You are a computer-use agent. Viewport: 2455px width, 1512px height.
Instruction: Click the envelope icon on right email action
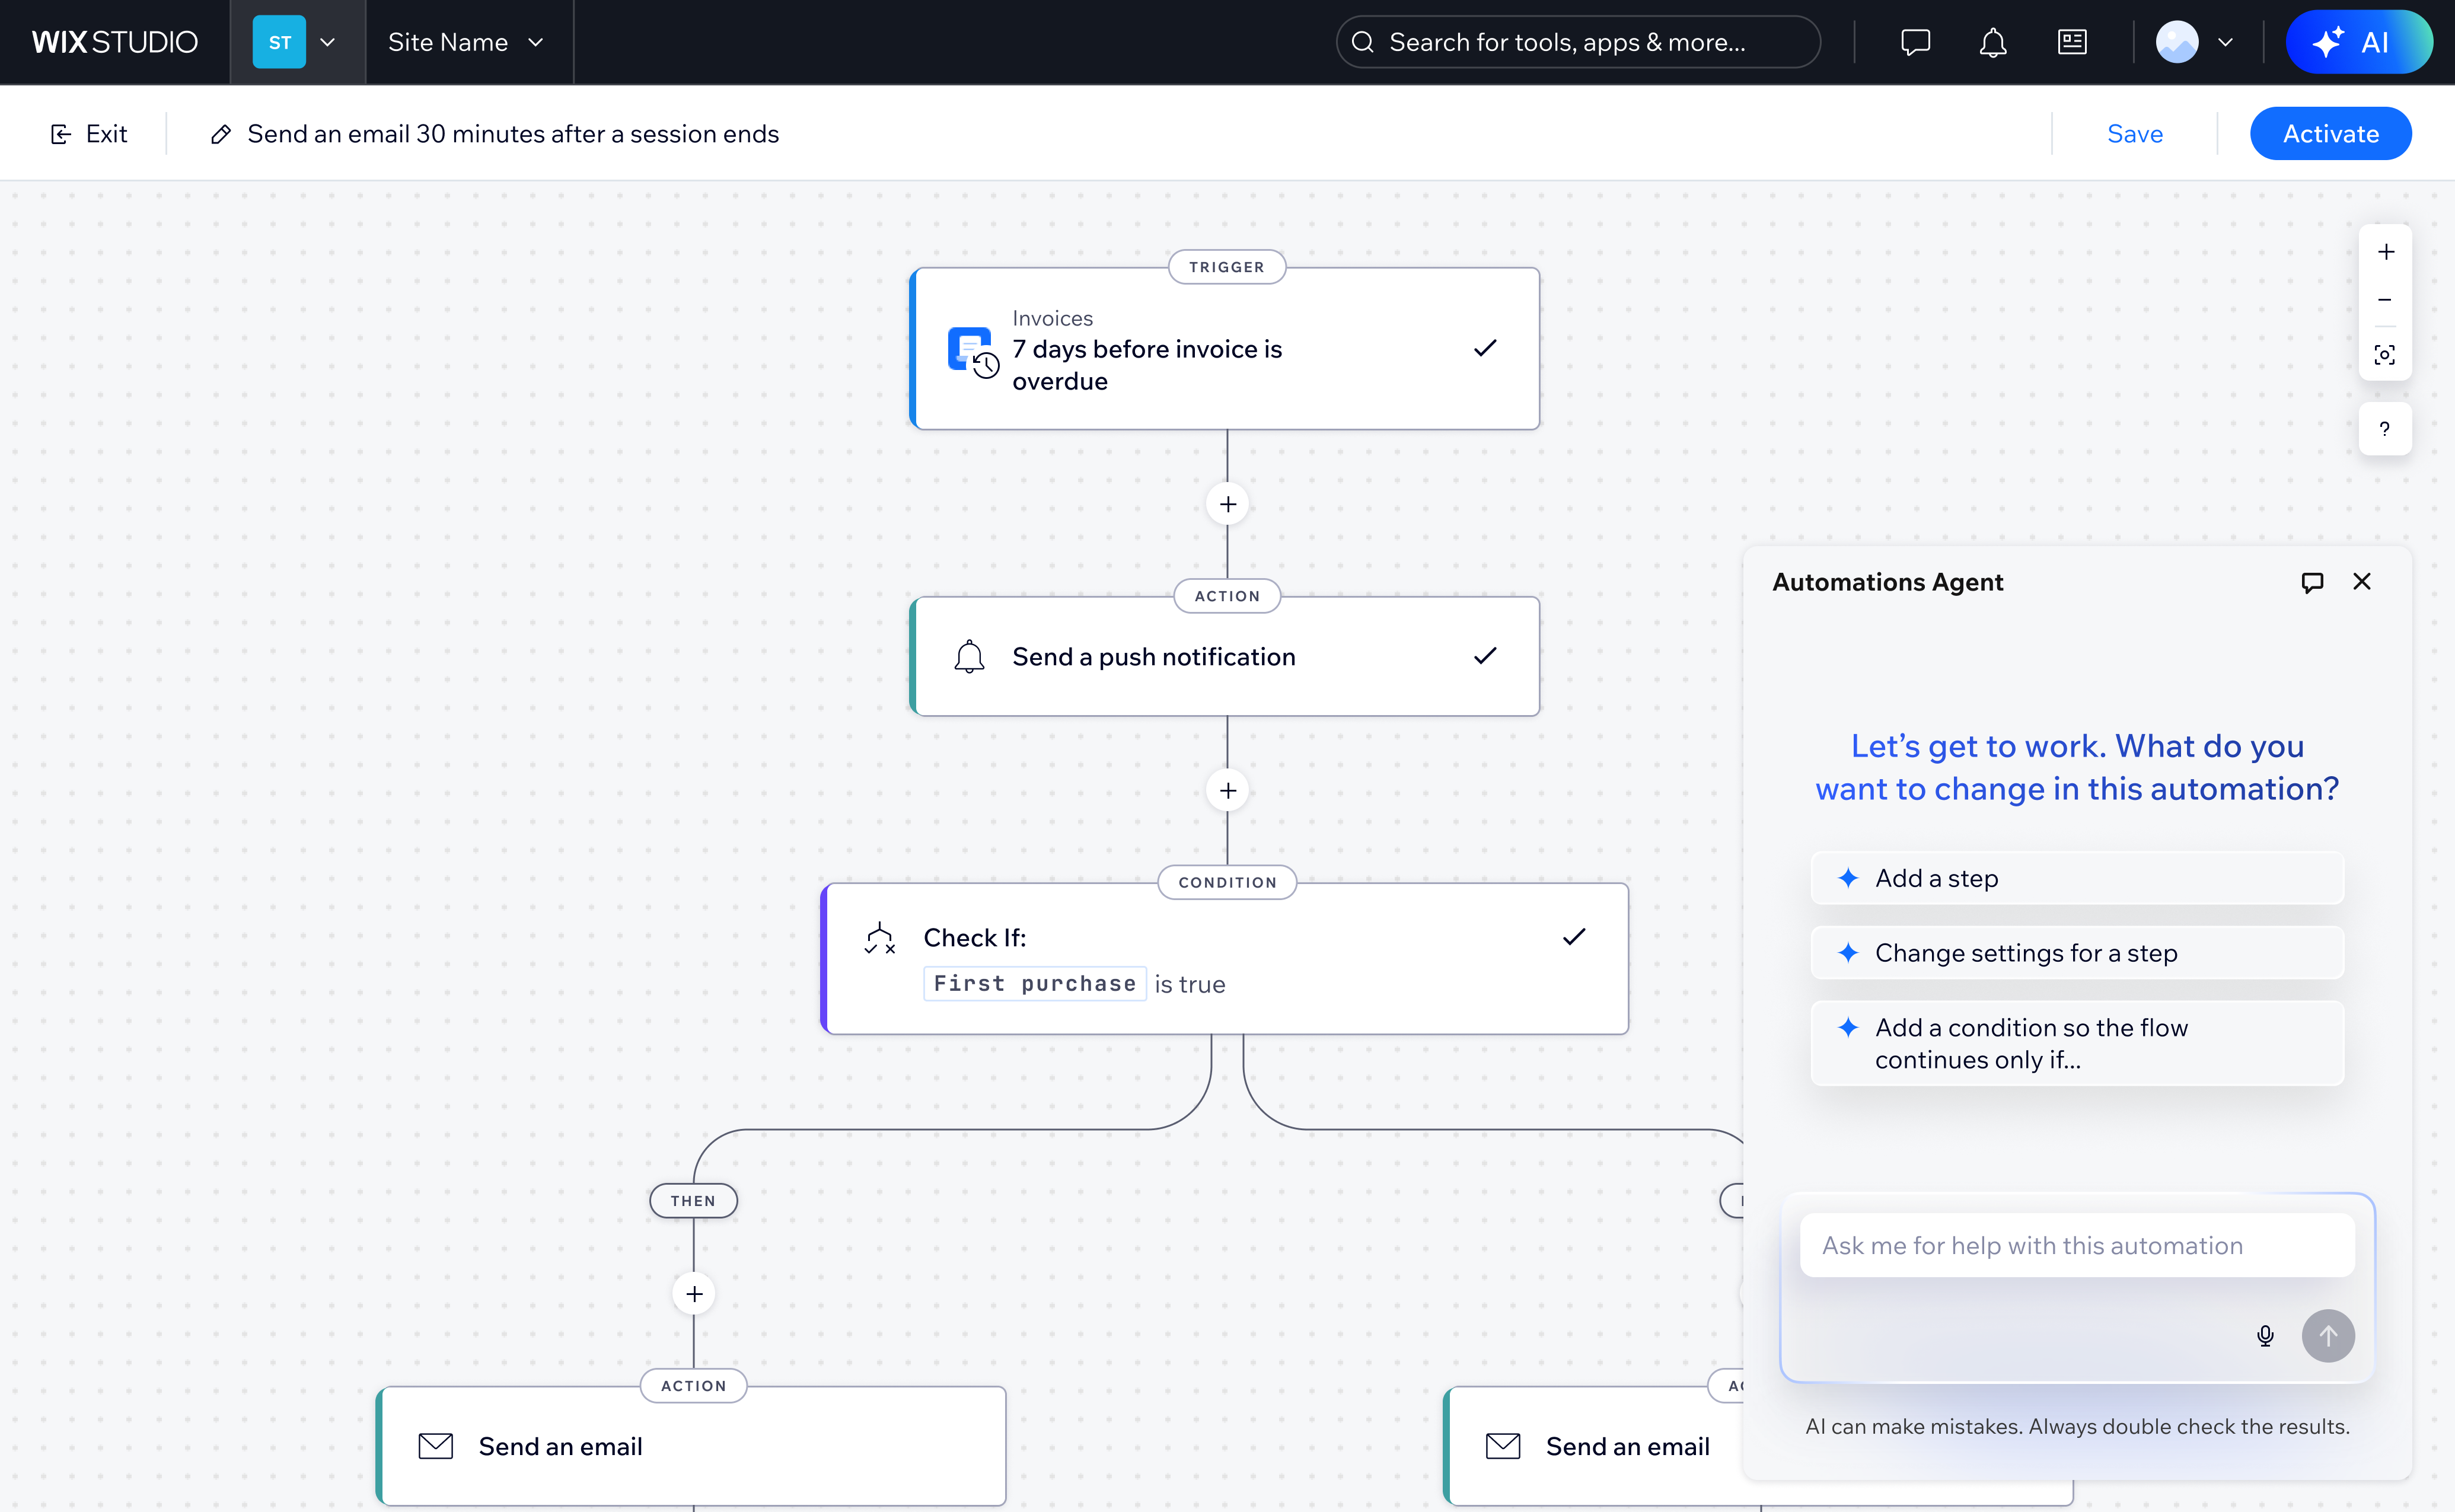[x=1502, y=1446]
